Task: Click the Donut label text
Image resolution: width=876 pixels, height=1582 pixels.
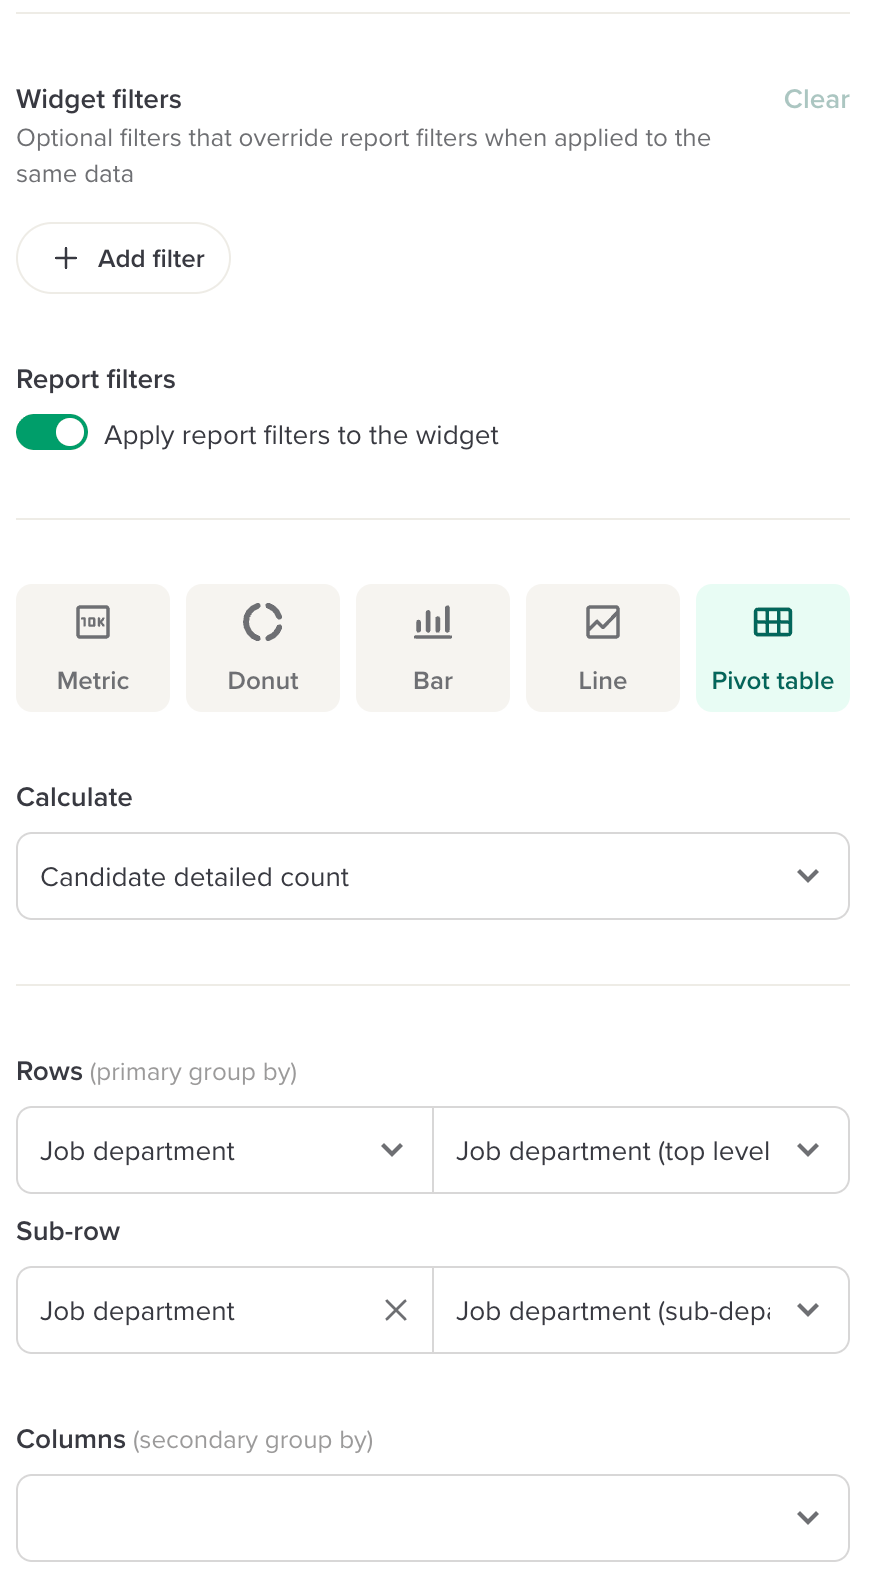Action: coord(263,681)
